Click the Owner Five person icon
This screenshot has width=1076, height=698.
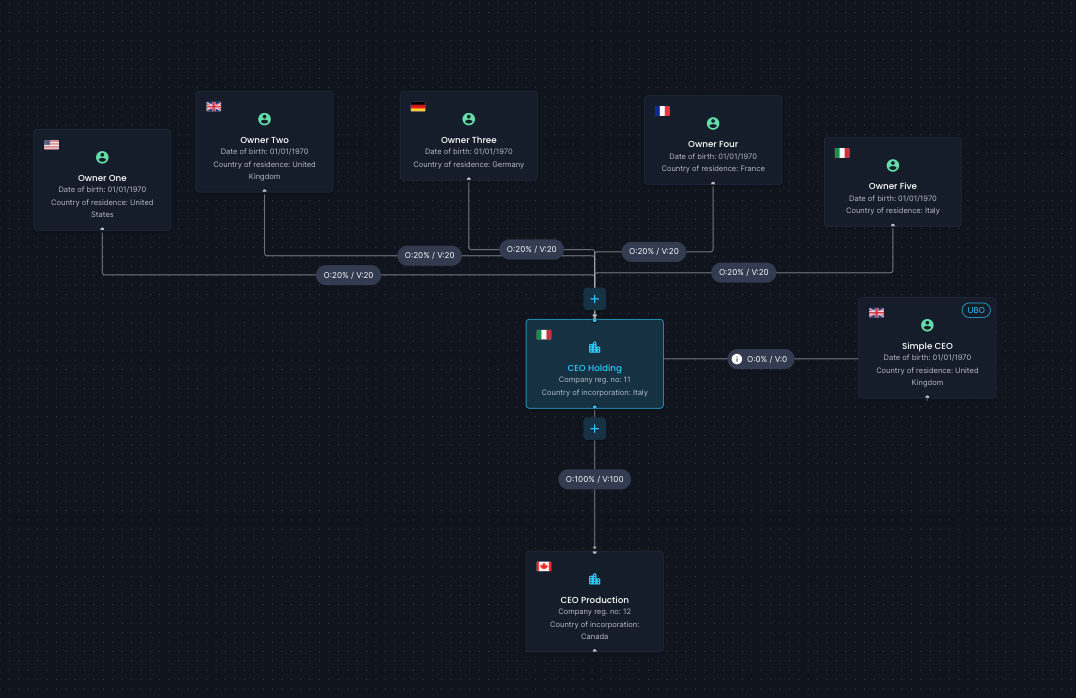[x=893, y=165]
